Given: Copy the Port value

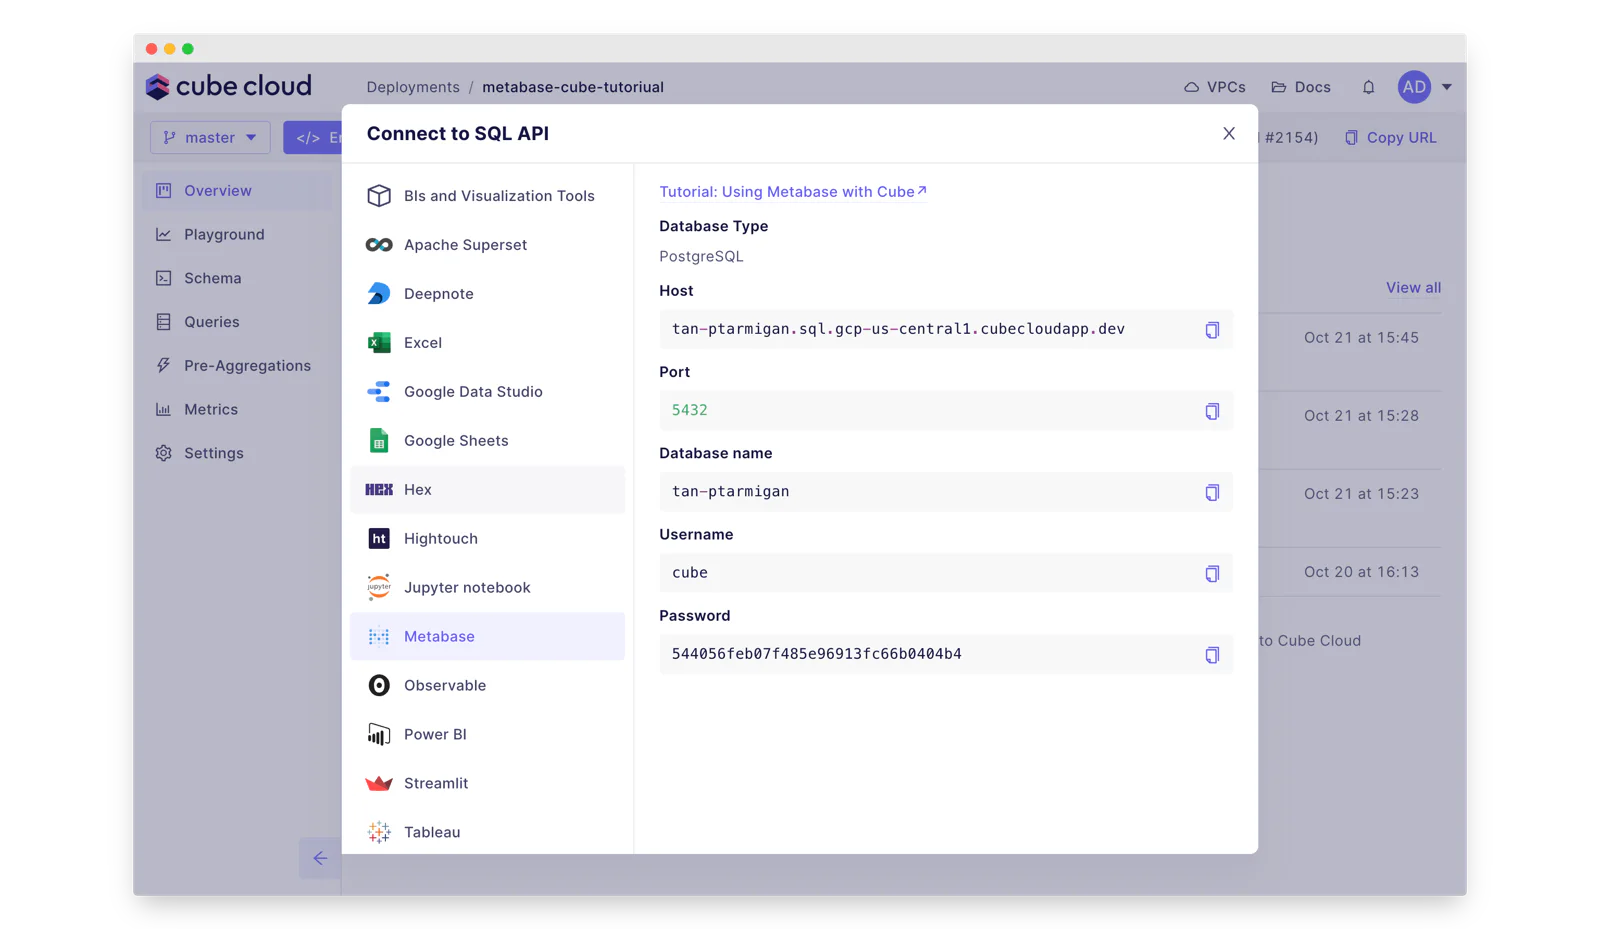Looking at the screenshot, I should tap(1212, 411).
